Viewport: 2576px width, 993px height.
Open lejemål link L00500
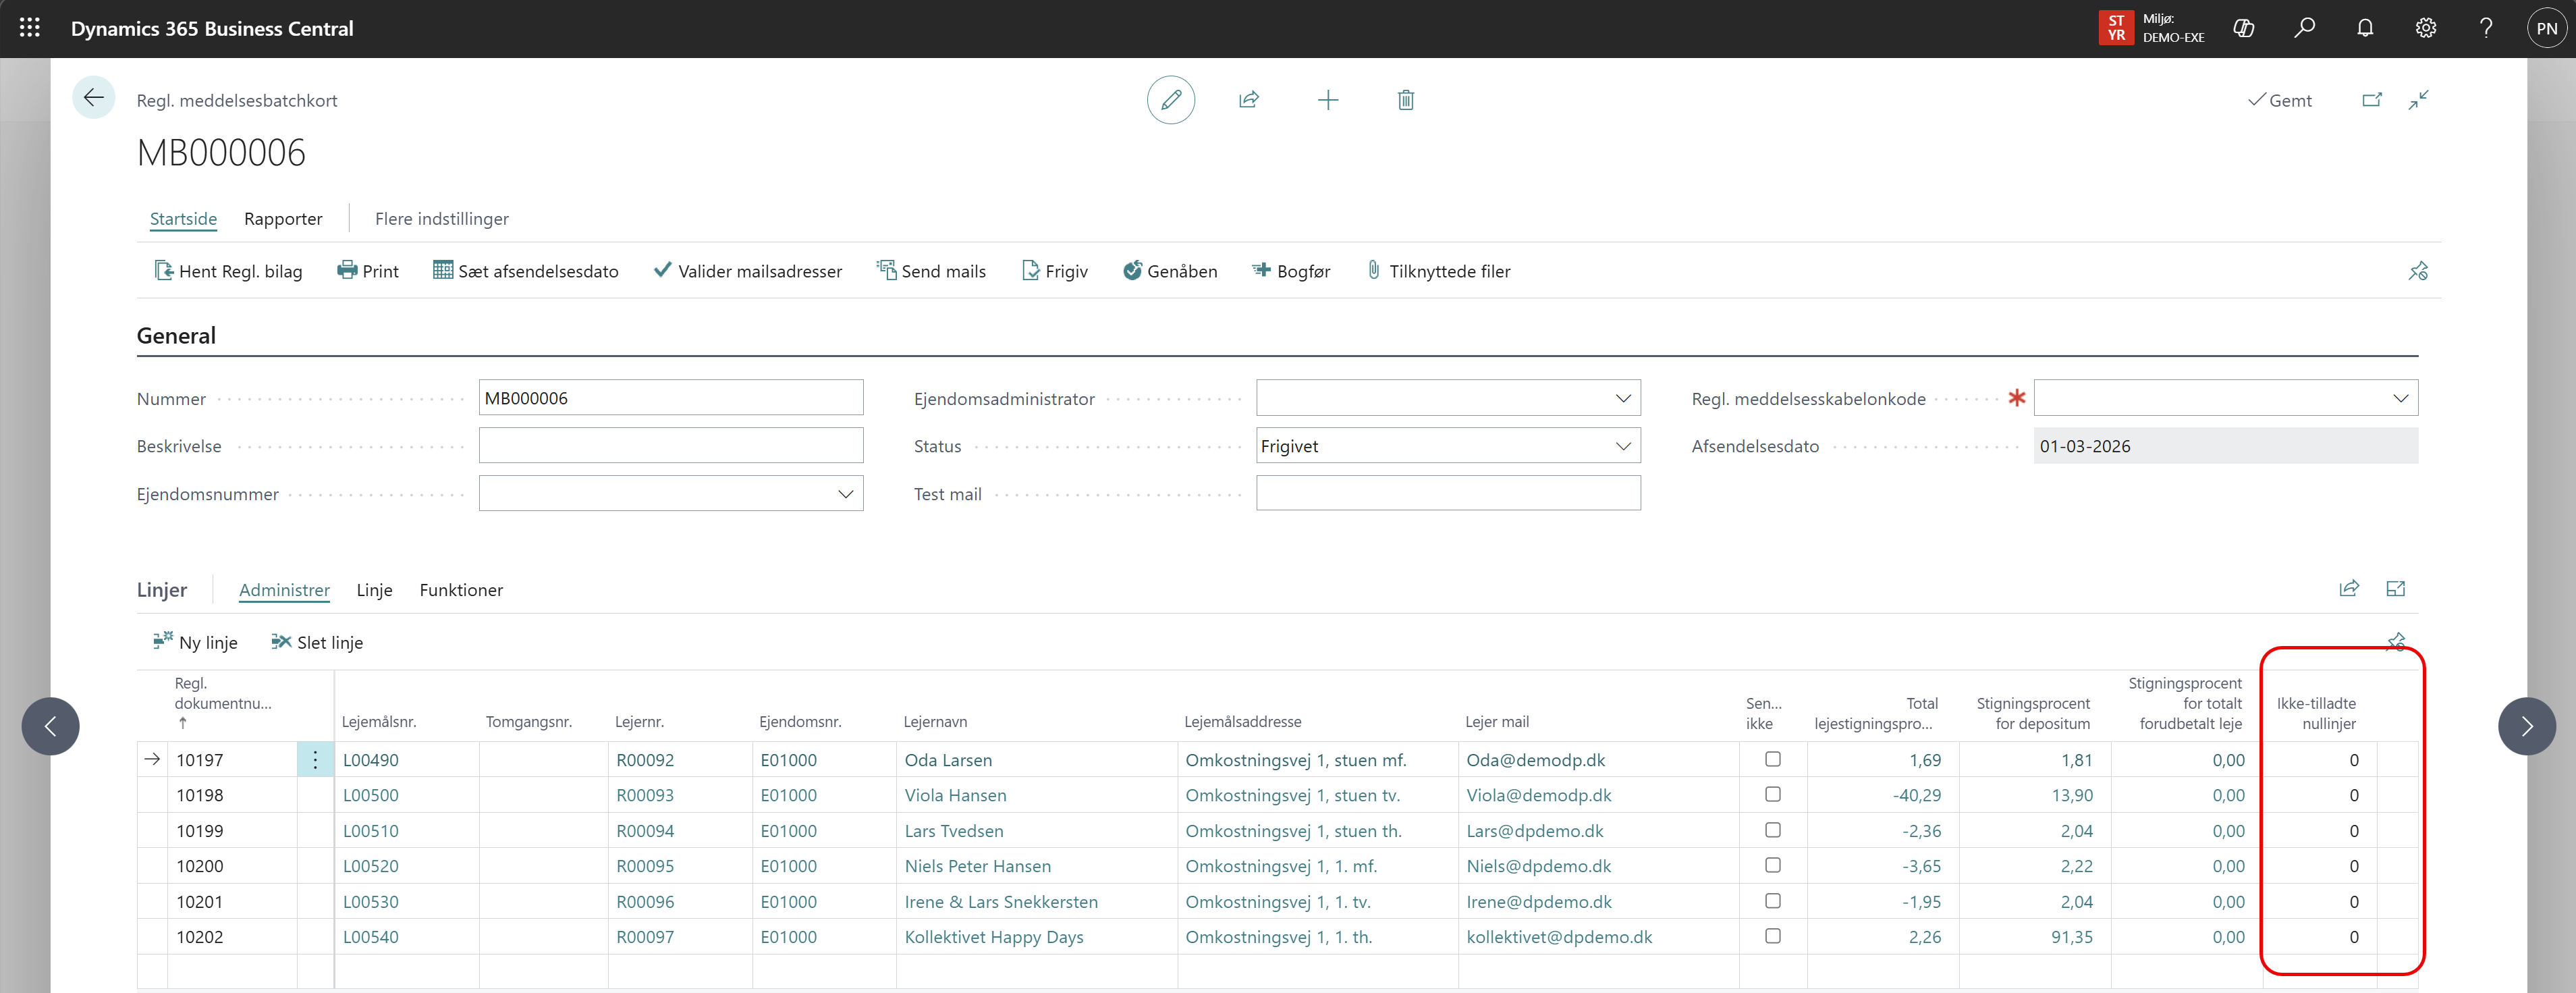370,795
